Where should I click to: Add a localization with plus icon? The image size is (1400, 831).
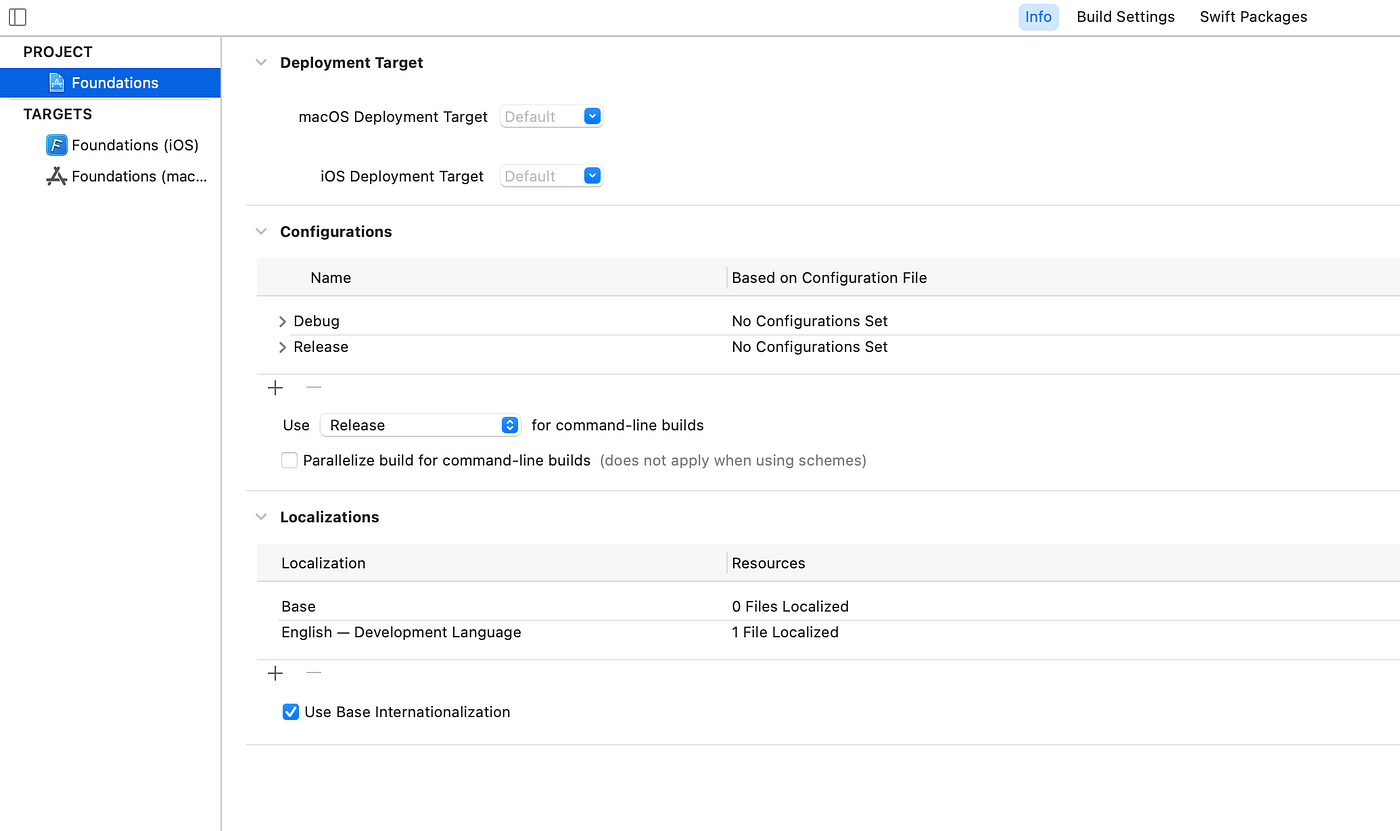[x=276, y=674]
